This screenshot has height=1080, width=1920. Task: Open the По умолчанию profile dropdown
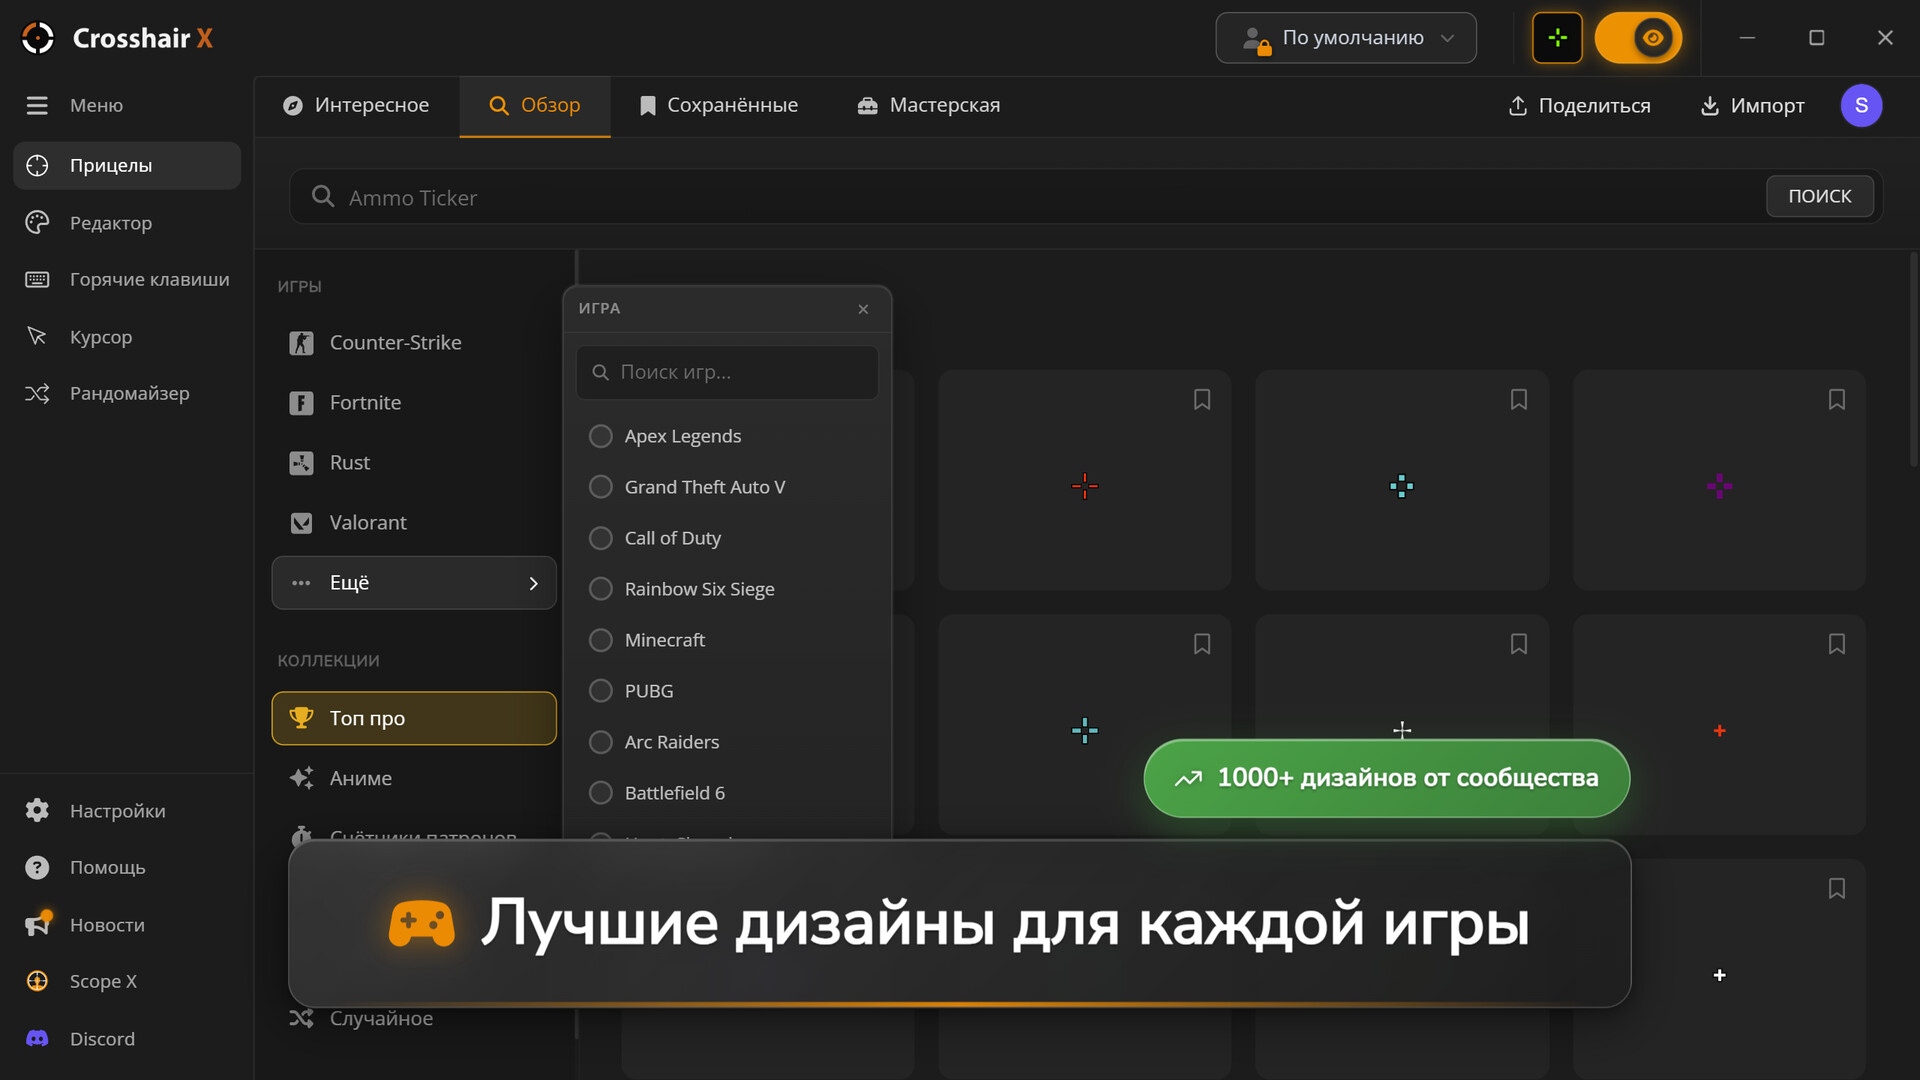1346,38
